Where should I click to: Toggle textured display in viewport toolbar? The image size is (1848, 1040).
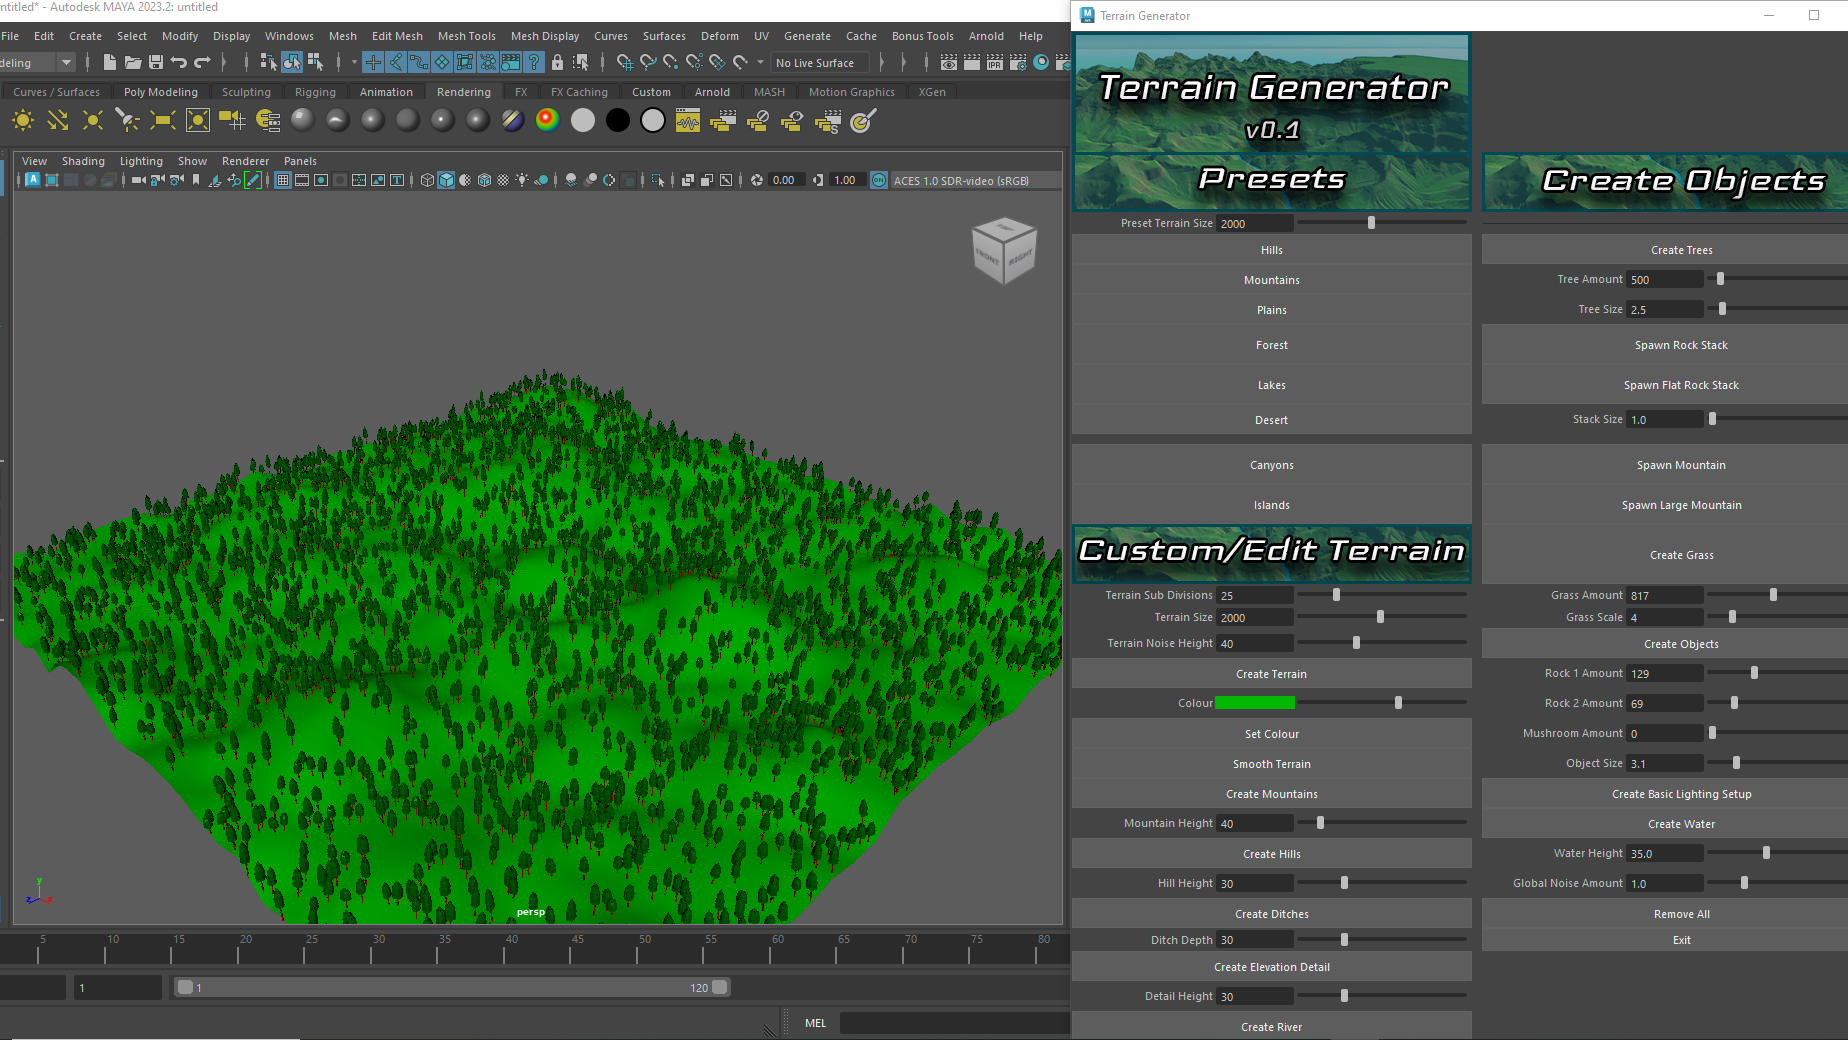coord(503,180)
